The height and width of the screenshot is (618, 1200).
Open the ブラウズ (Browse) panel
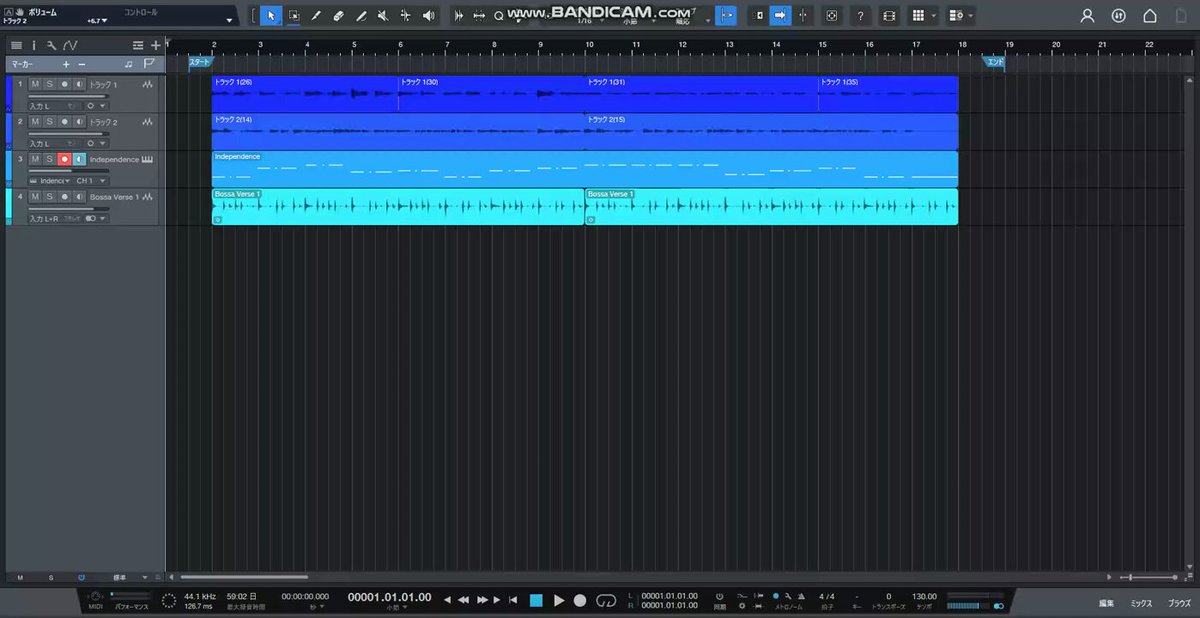(x=1179, y=603)
